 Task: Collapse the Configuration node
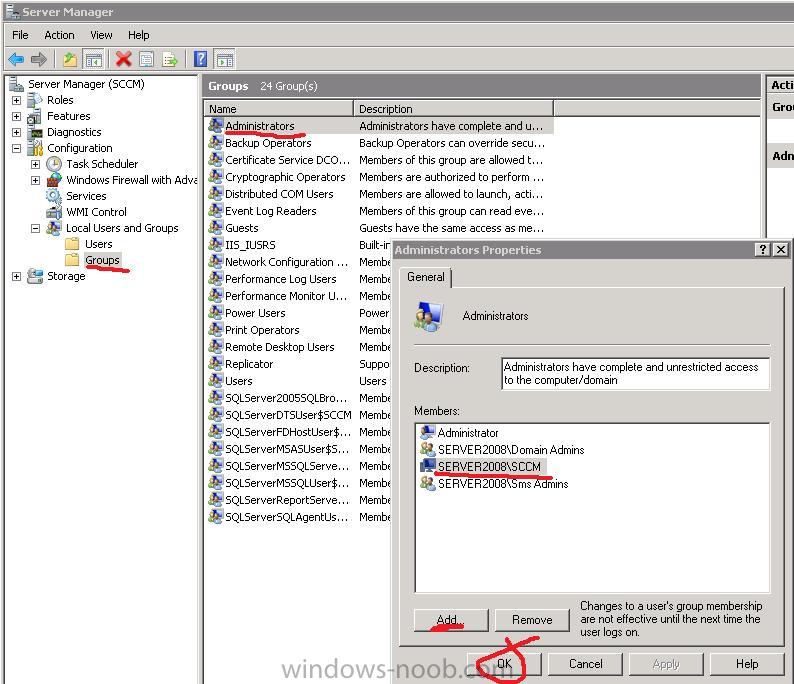pyautogui.click(x=16, y=148)
